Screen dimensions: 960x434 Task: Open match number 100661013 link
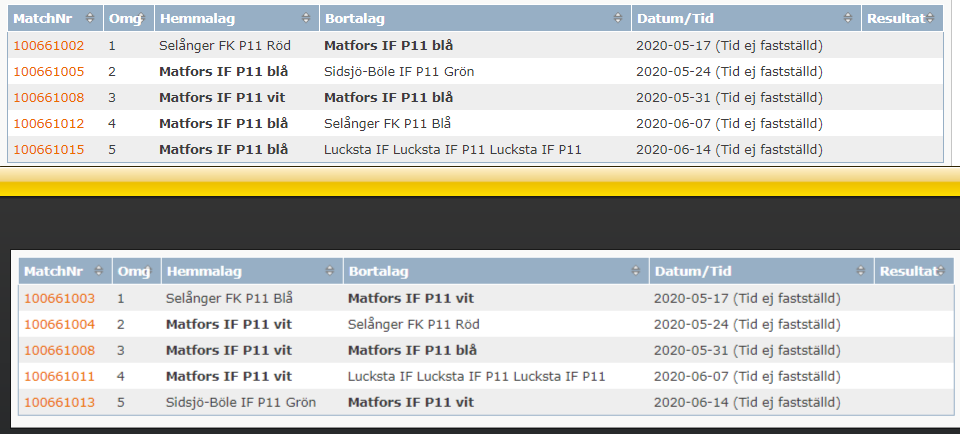click(59, 402)
